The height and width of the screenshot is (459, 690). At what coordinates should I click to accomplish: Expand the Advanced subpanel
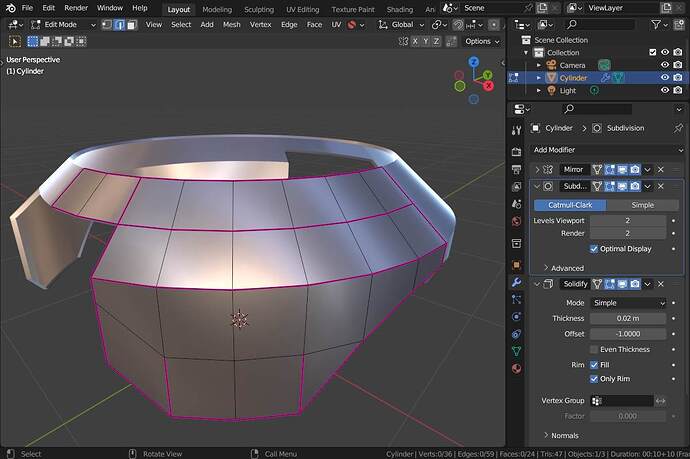pos(564,268)
